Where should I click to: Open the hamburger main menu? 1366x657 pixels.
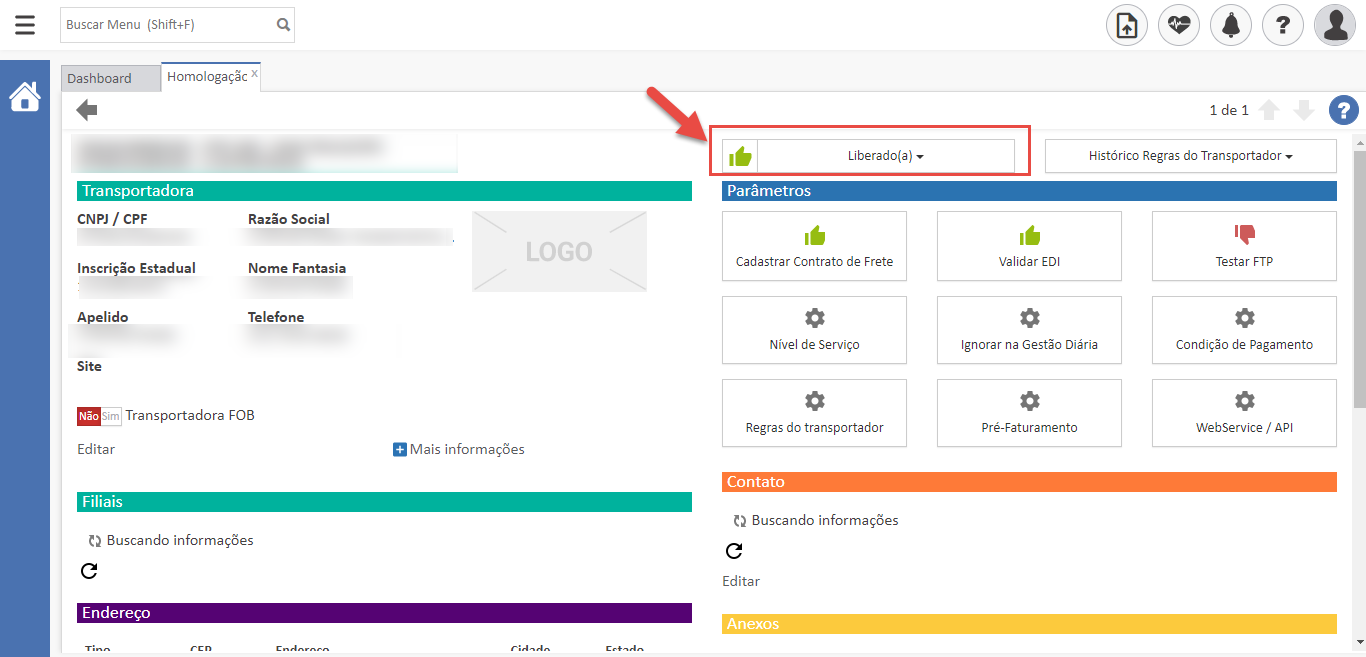point(25,25)
